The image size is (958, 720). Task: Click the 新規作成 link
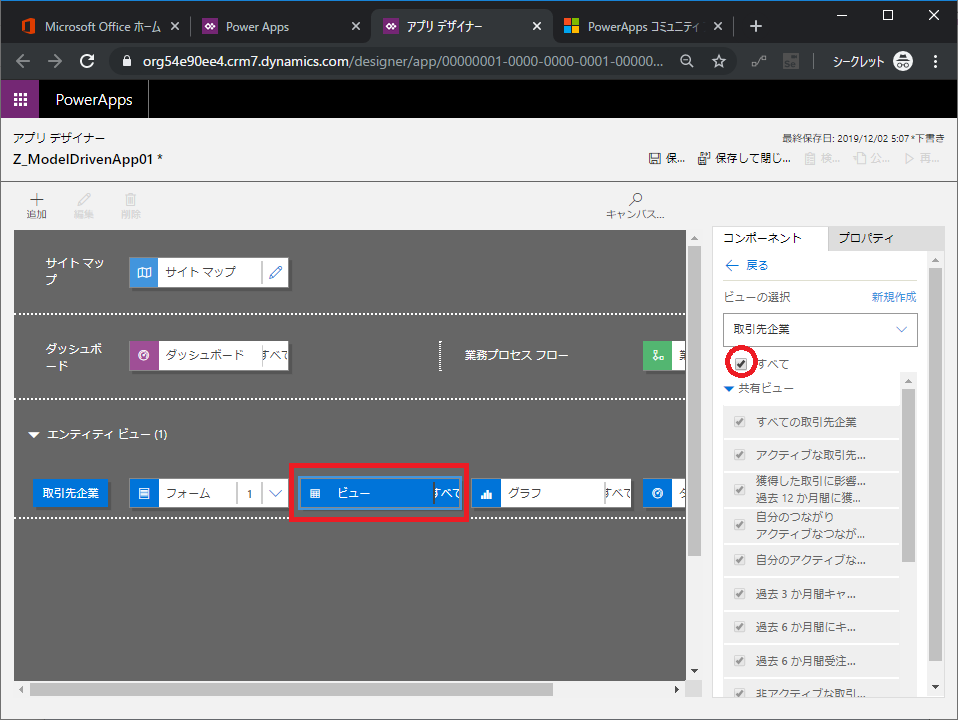[894, 297]
